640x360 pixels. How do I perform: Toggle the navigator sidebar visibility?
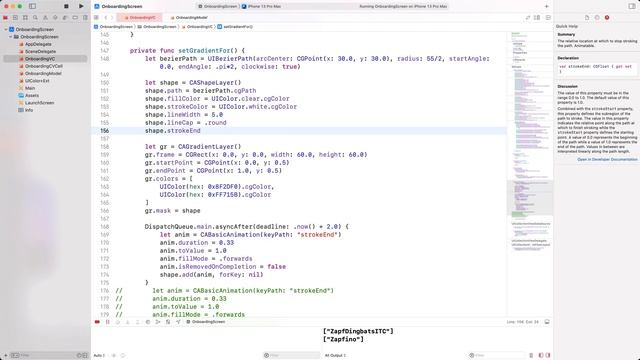tap(32, 6)
